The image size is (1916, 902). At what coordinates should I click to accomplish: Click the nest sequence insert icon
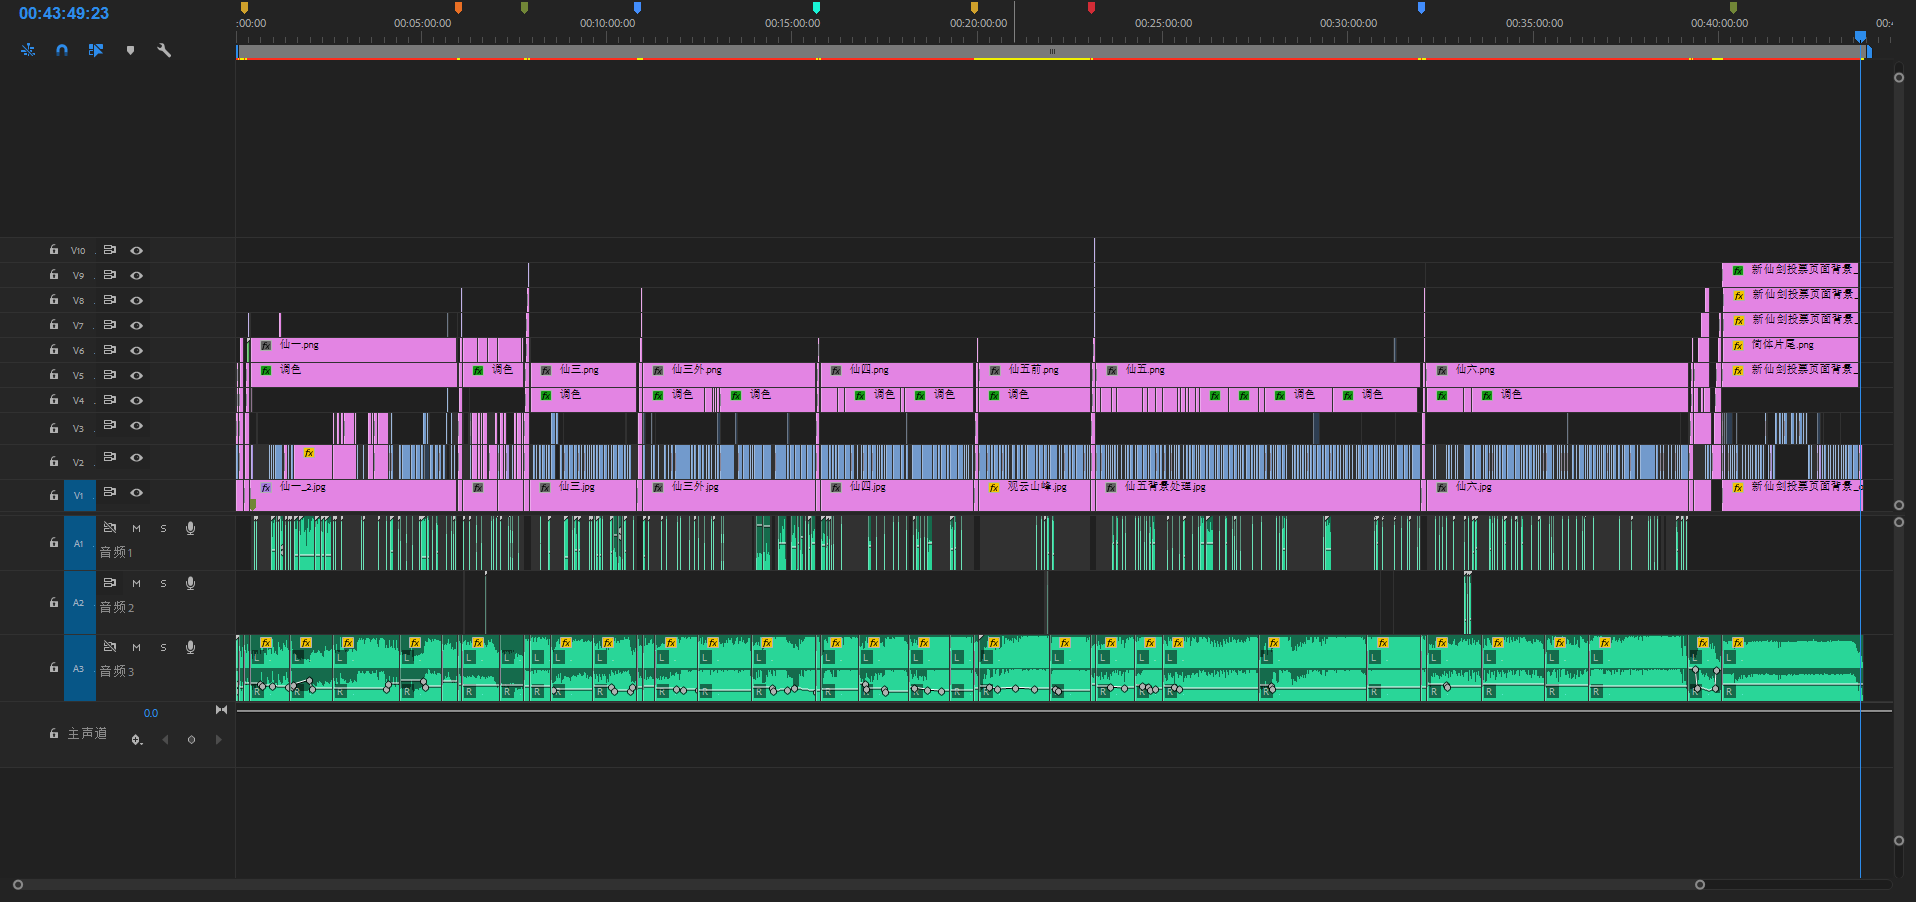(28, 50)
